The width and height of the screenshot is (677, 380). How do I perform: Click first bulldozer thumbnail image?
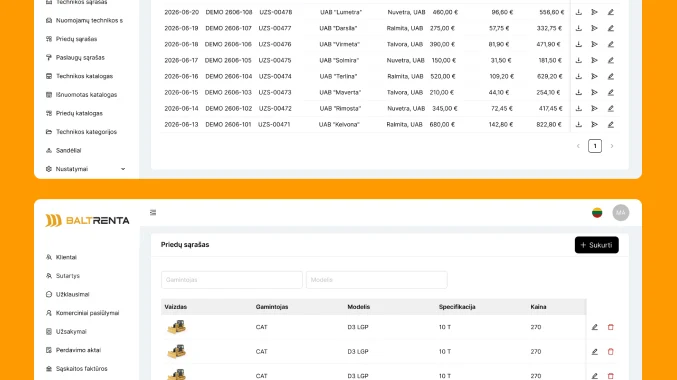176,327
